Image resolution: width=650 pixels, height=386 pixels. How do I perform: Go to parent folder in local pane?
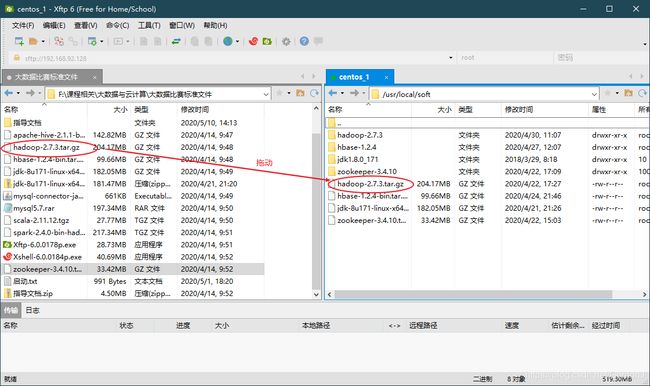click(301, 93)
